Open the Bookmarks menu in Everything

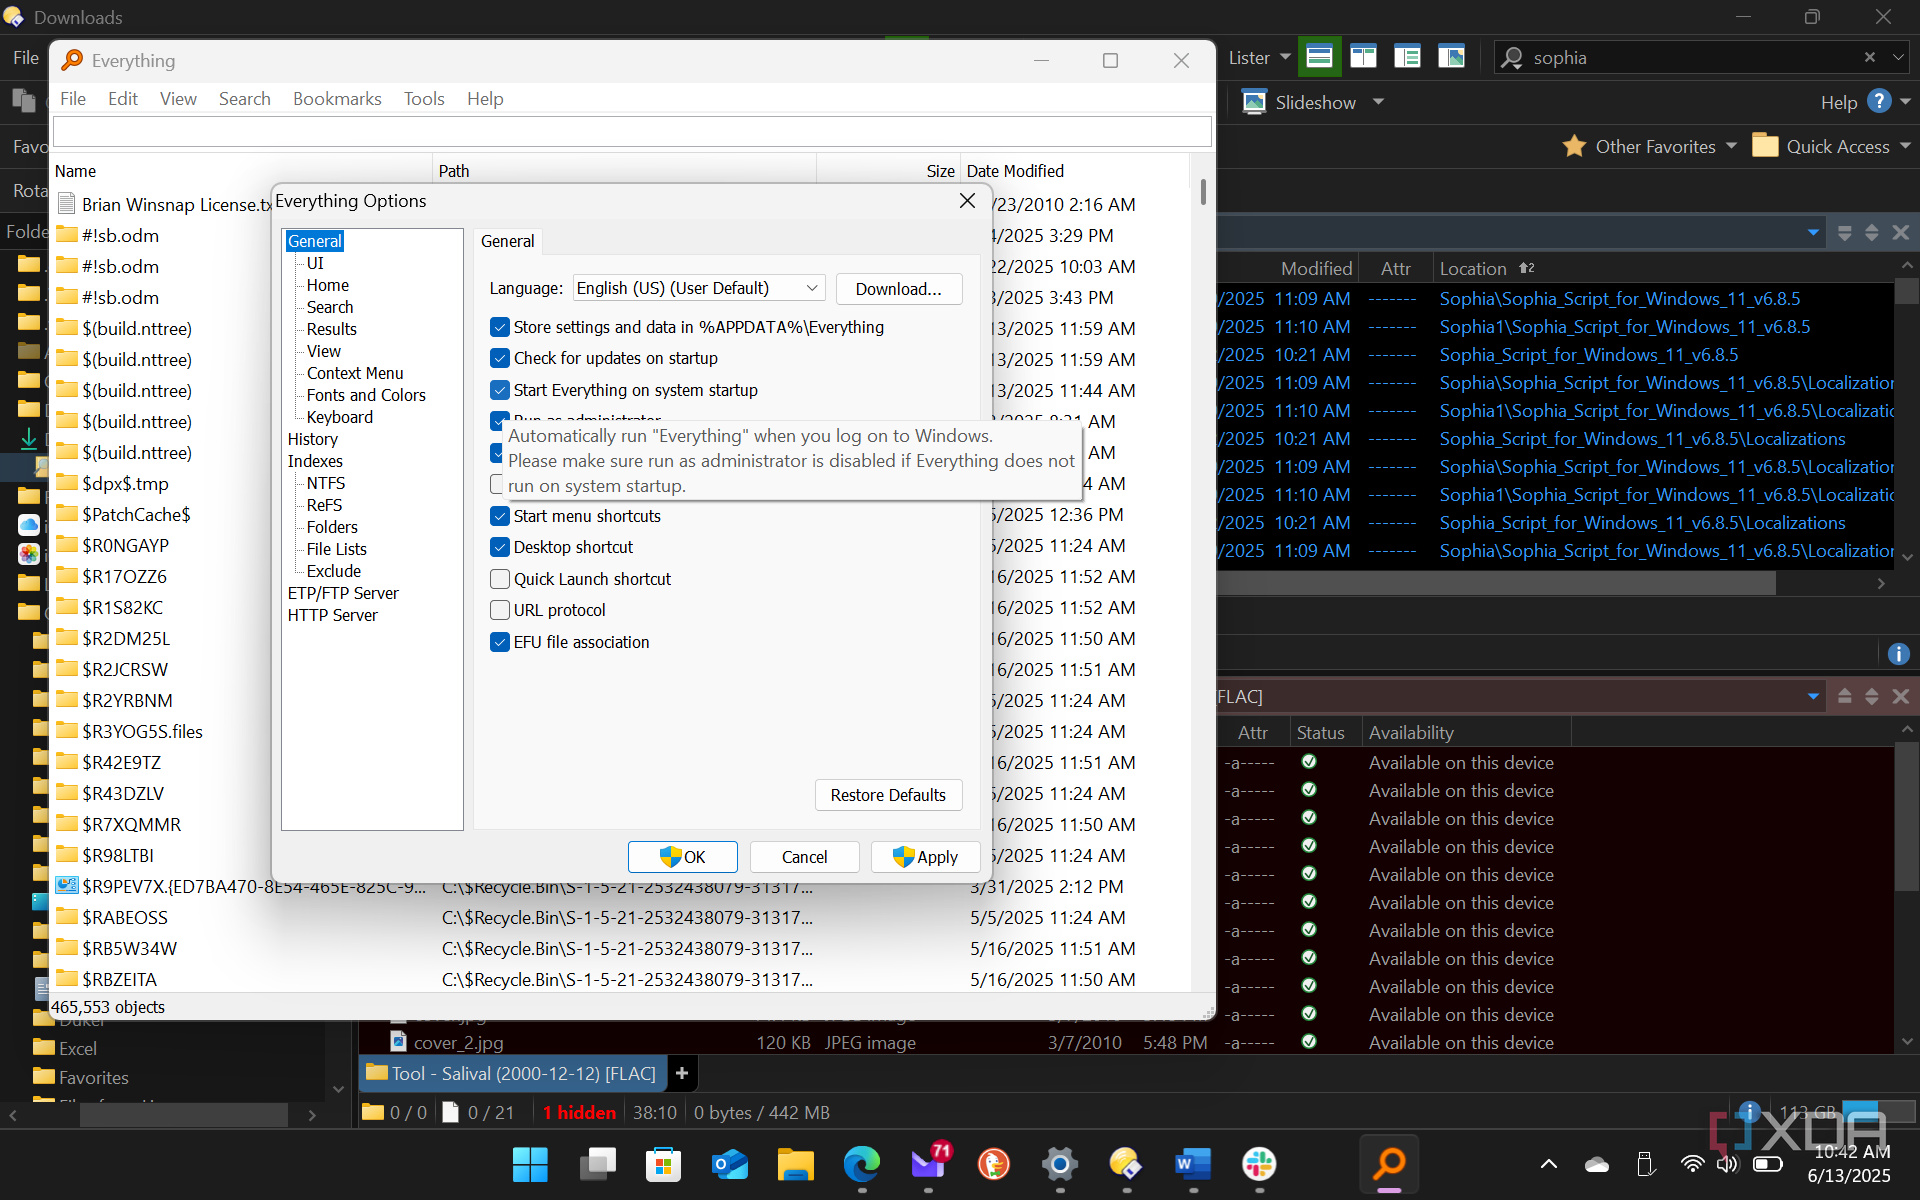(337, 99)
